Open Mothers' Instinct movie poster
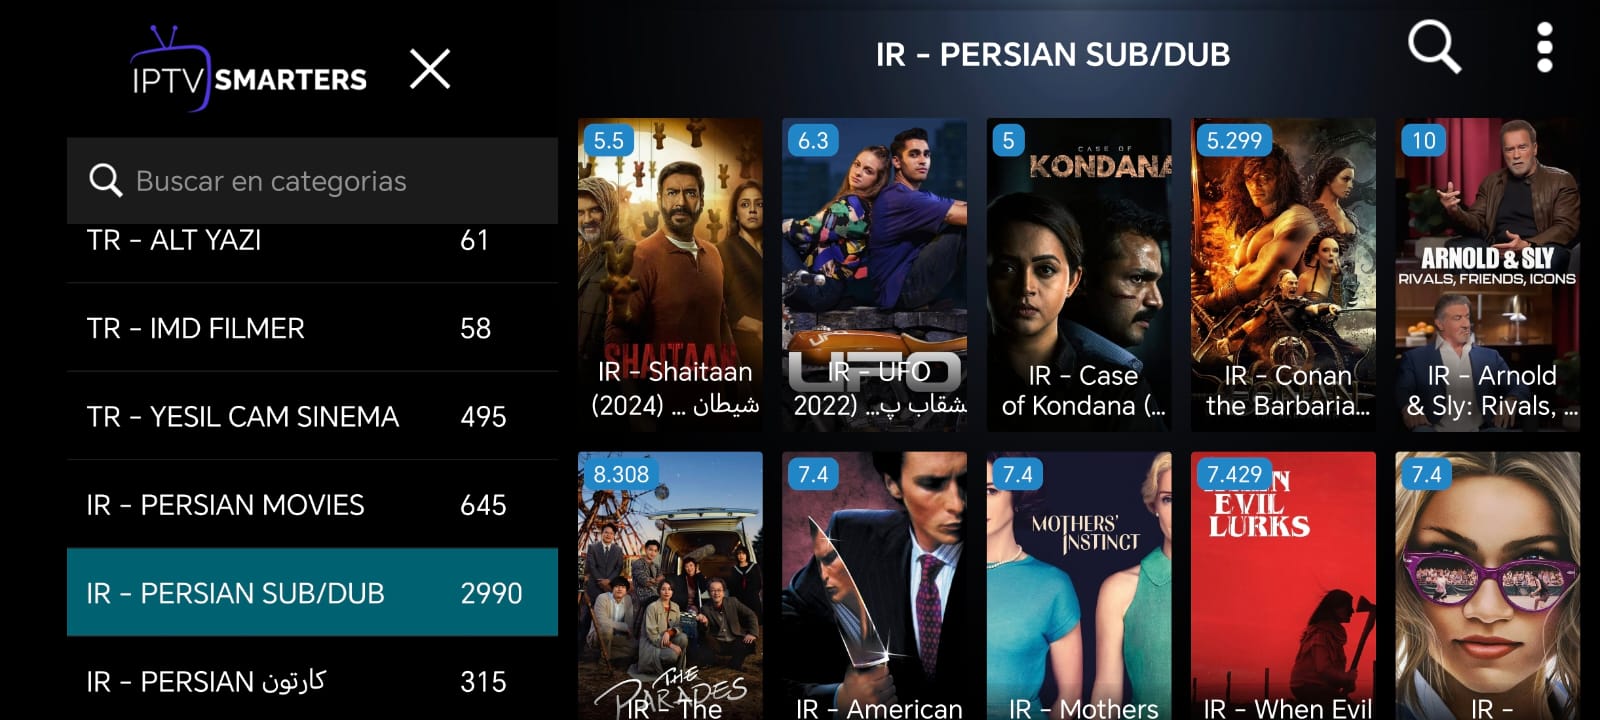This screenshot has height=720, width=1600. (x=1079, y=586)
